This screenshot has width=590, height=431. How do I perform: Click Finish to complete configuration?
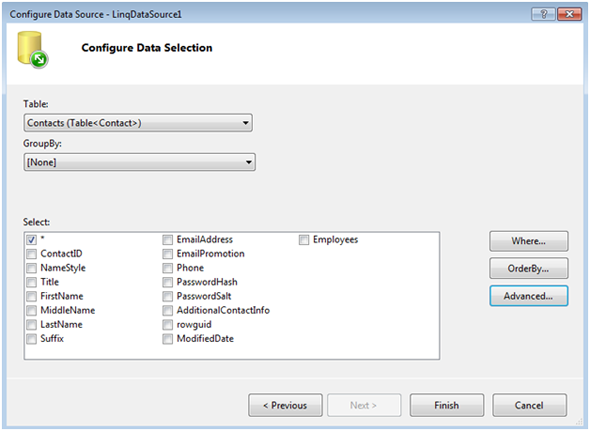click(447, 405)
